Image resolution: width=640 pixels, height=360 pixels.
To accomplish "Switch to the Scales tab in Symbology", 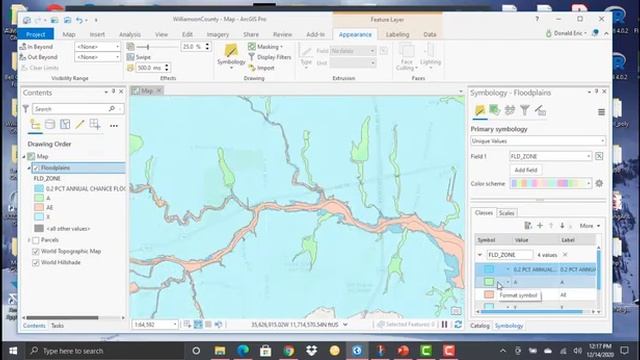I will point(507,213).
